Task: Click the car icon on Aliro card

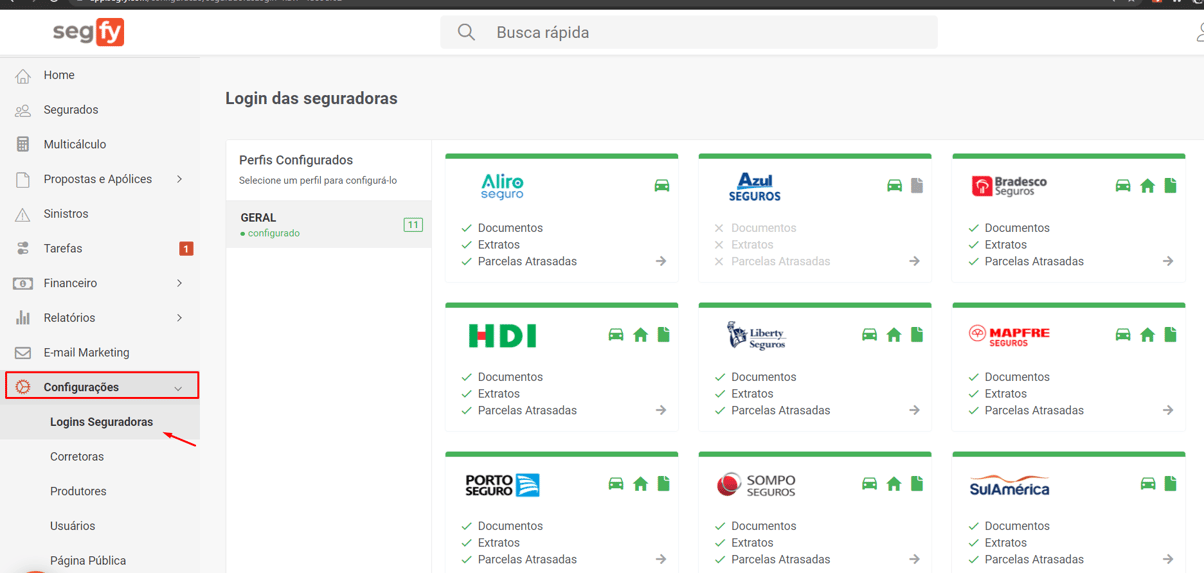Action: [662, 186]
